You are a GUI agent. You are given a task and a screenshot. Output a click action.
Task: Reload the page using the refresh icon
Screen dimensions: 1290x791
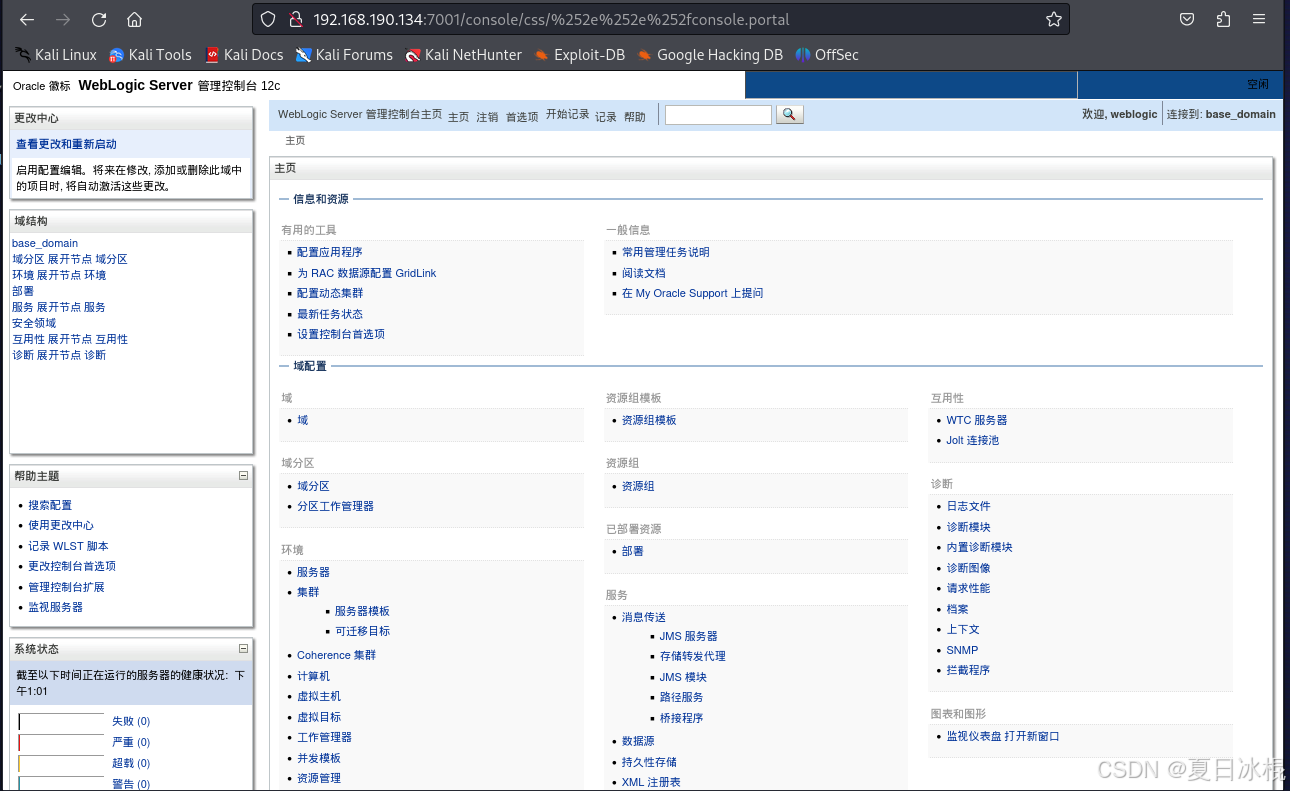tap(98, 20)
